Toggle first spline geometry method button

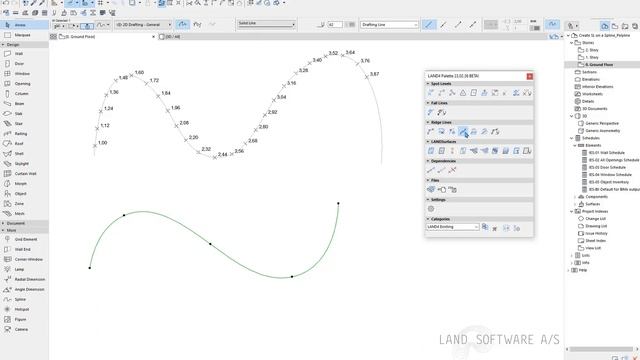pos(183,25)
